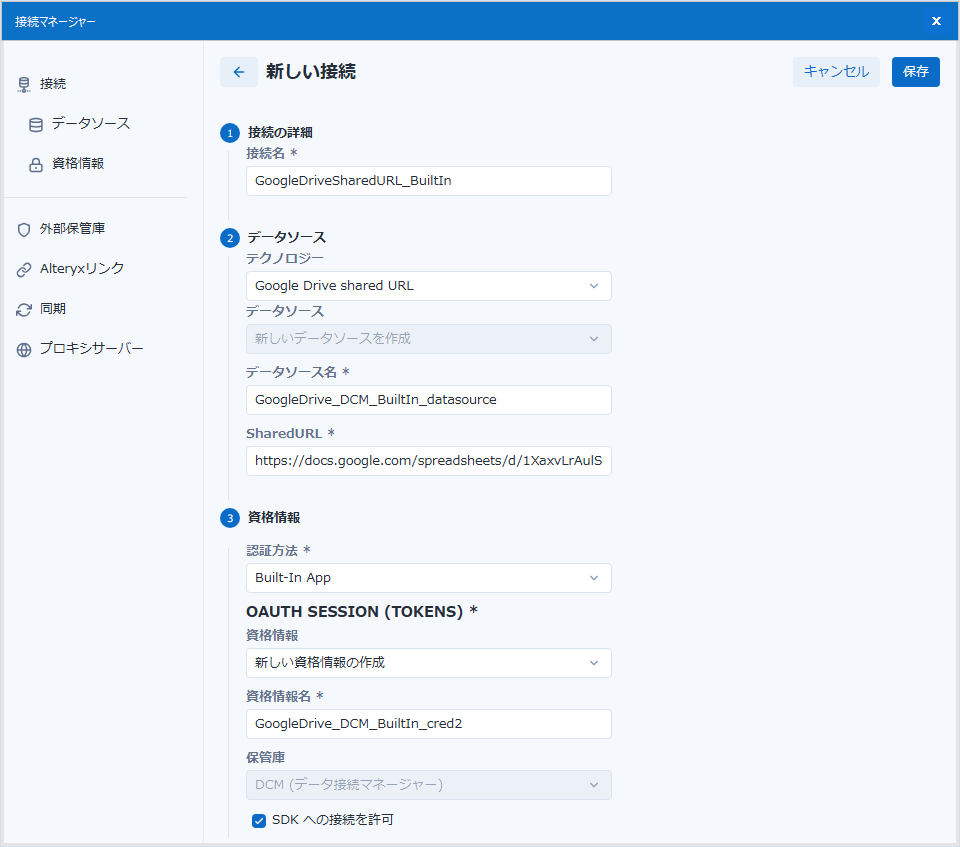Open the テクノロジー dropdown
Image resolution: width=960 pixels, height=847 pixels.
(428, 286)
